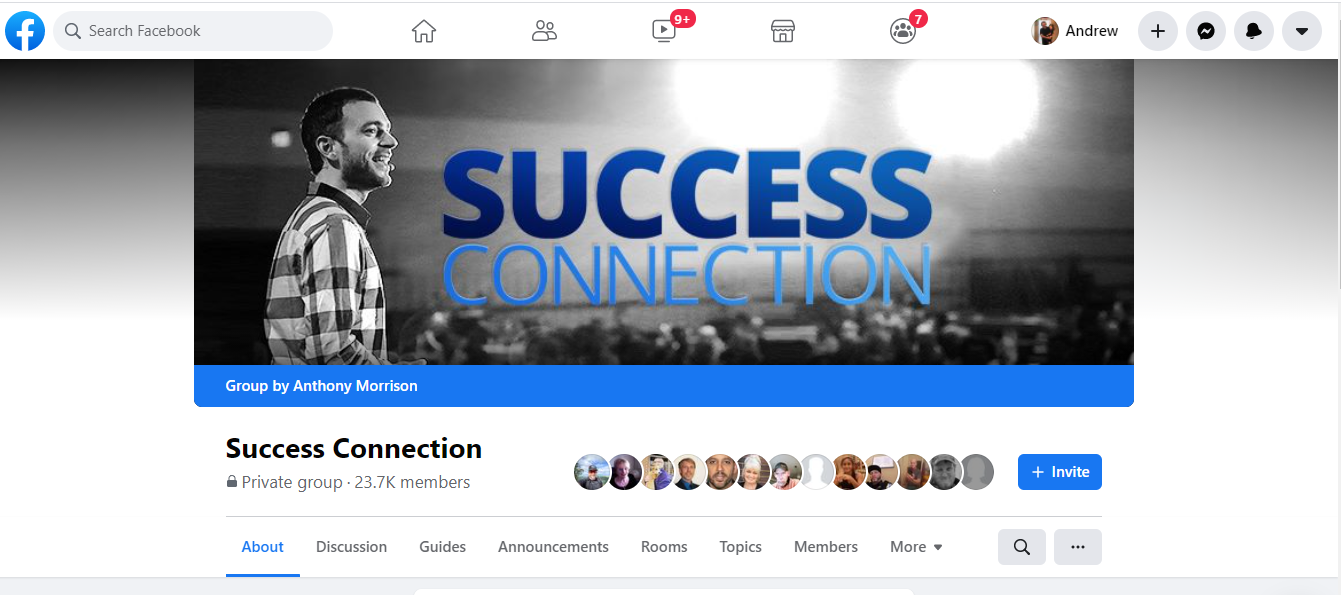The width and height of the screenshot is (1341, 595).
Task: Open Andrew's profile link
Action: (x=1075, y=31)
